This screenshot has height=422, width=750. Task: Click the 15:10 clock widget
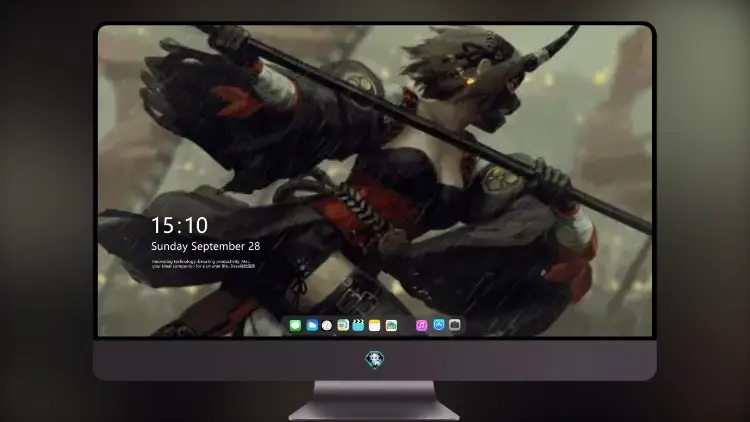[179, 225]
